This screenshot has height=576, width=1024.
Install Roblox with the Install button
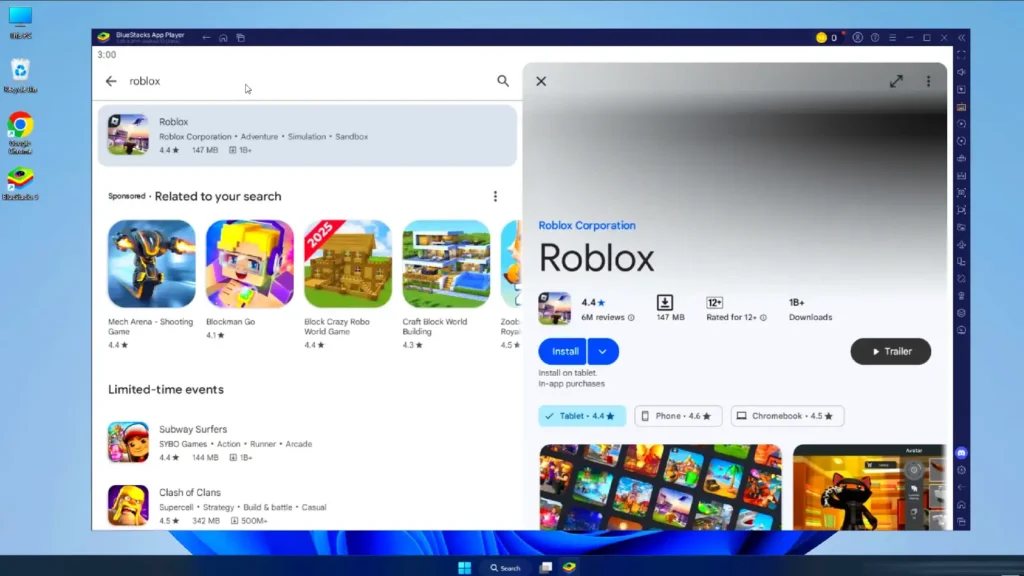[563, 351]
